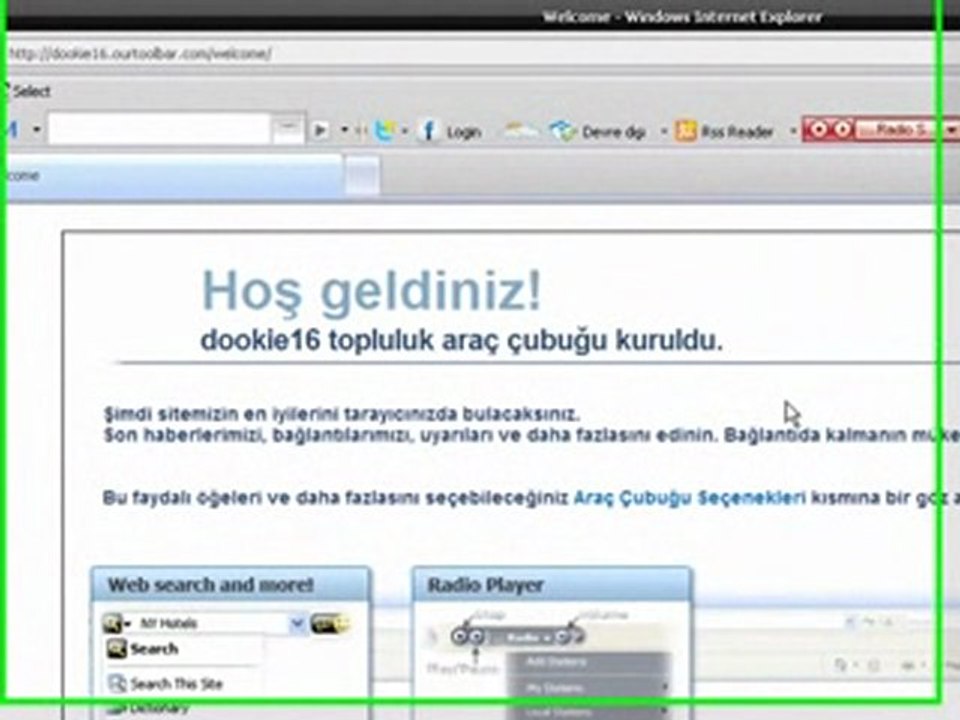Expand dropdown next to search go arrow

click(344, 130)
